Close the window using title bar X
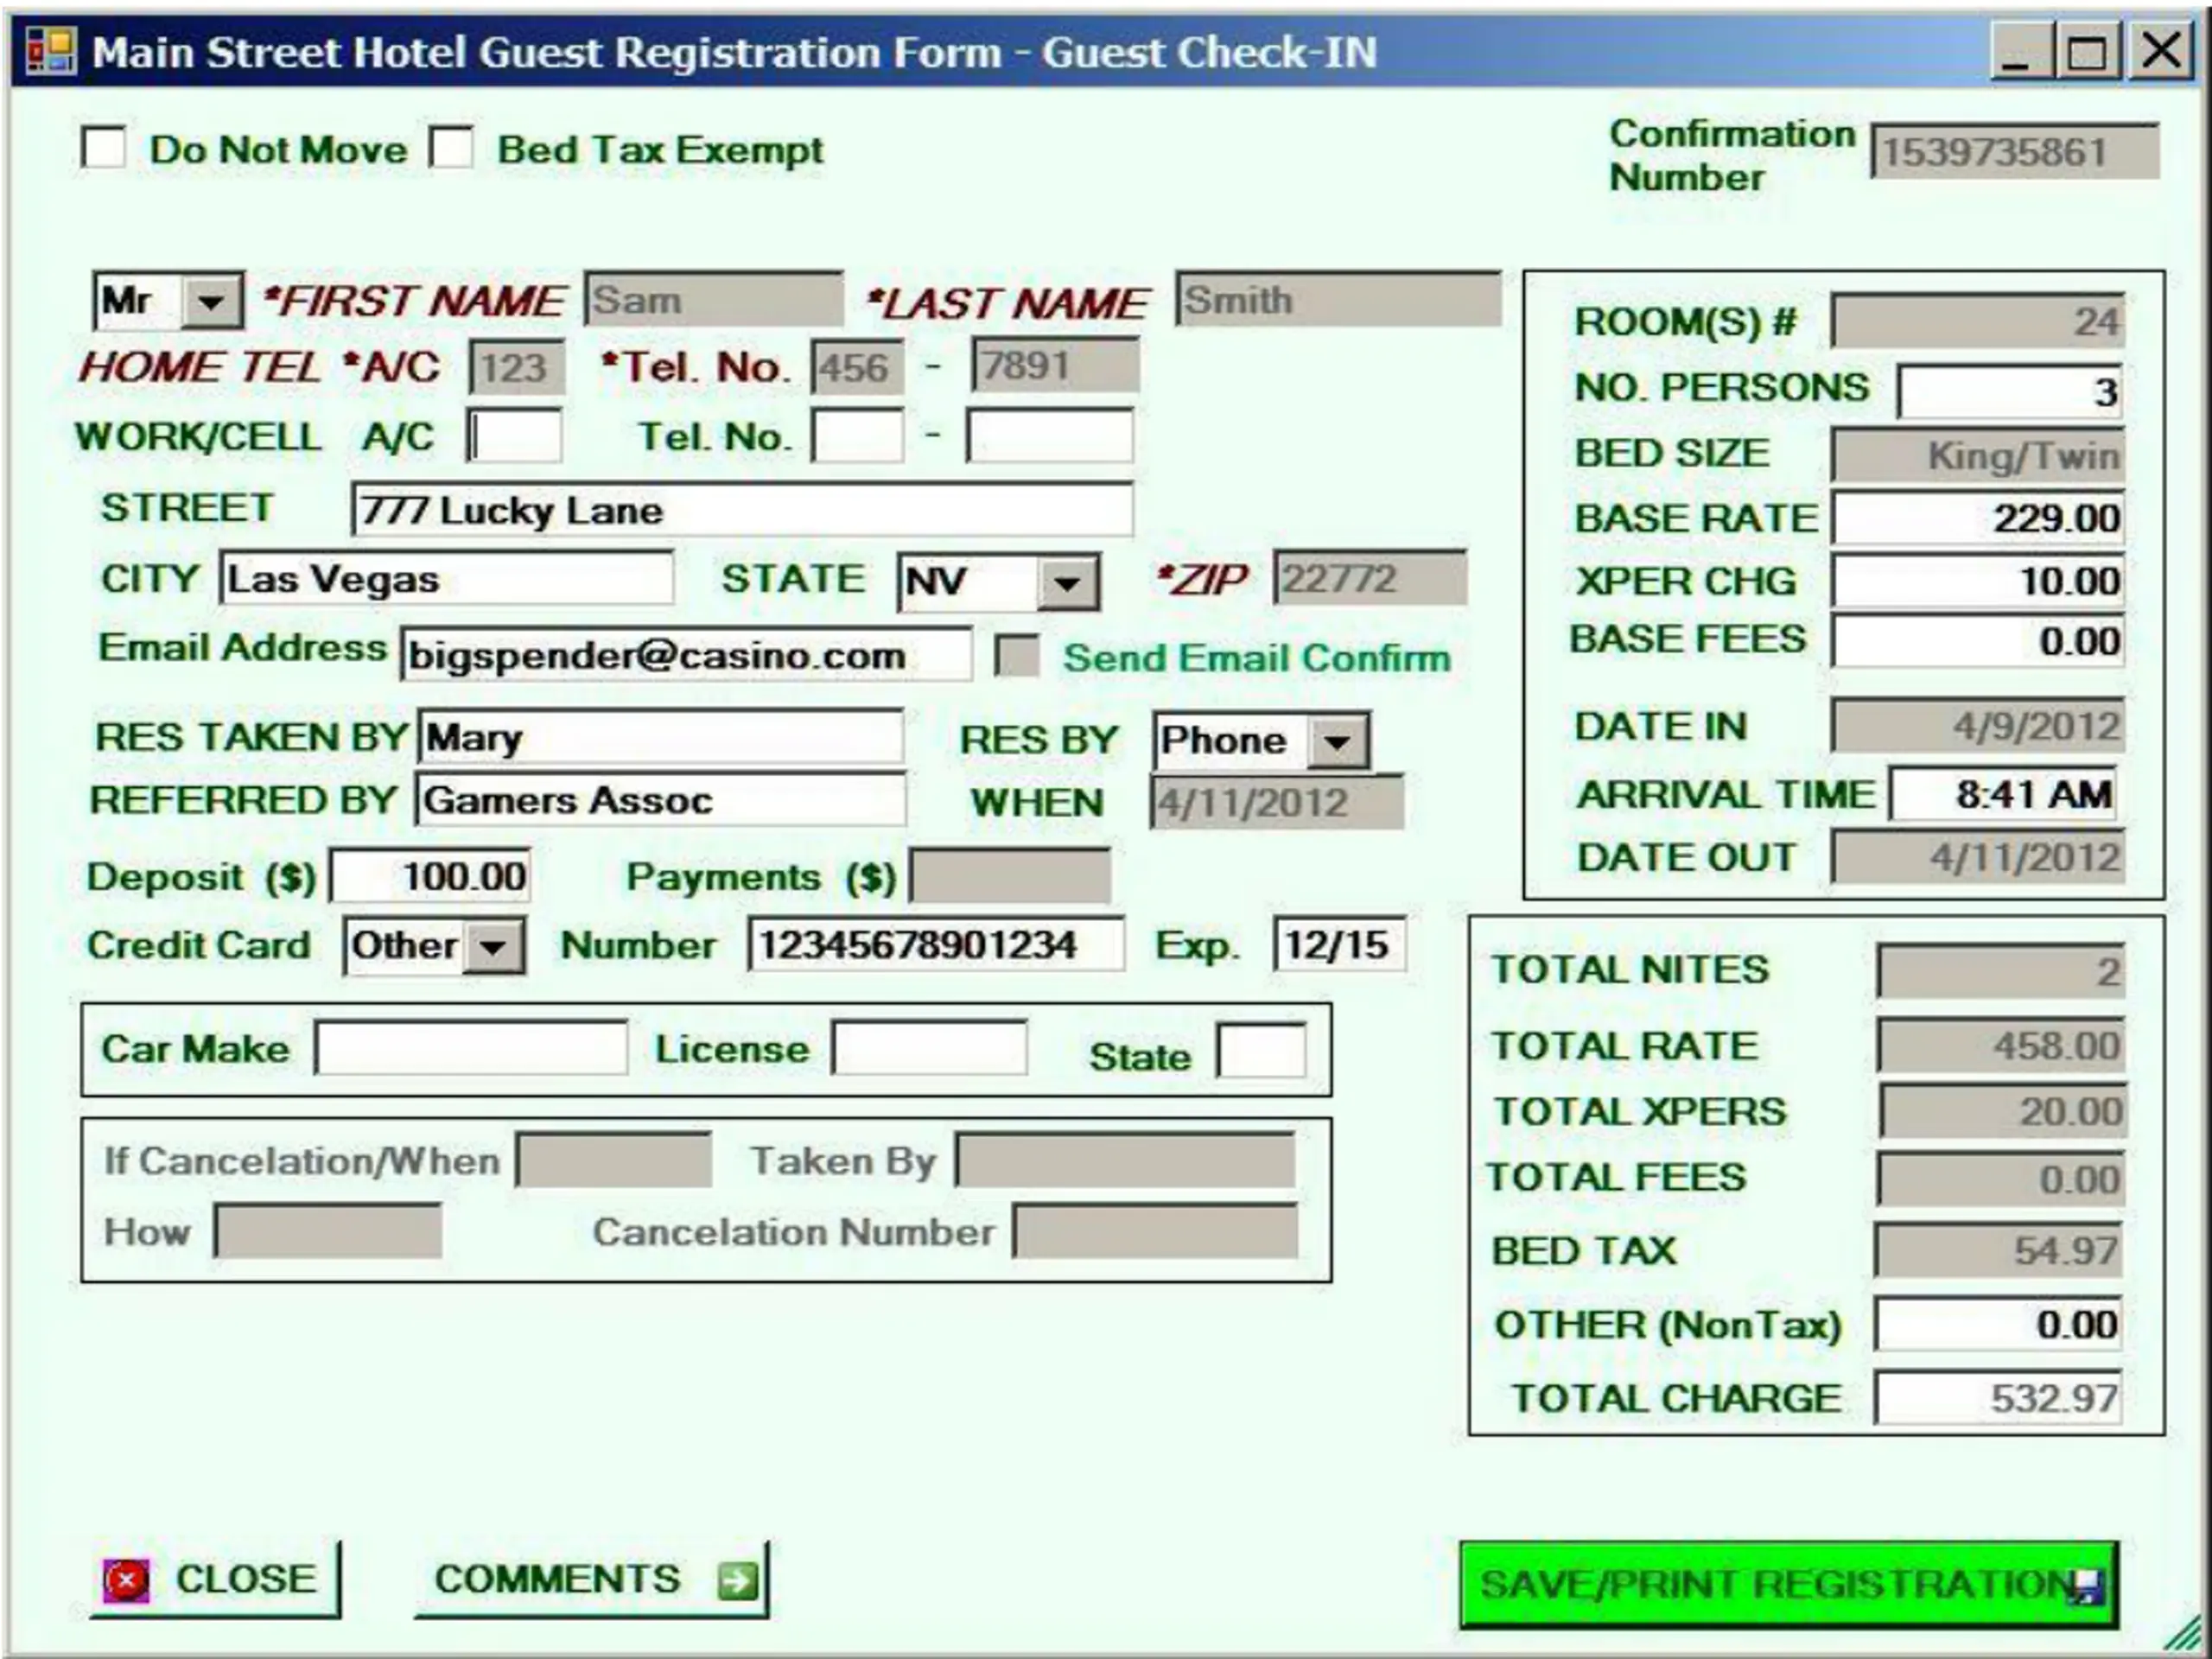The height and width of the screenshot is (1659, 2212). (x=2161, y=51)
